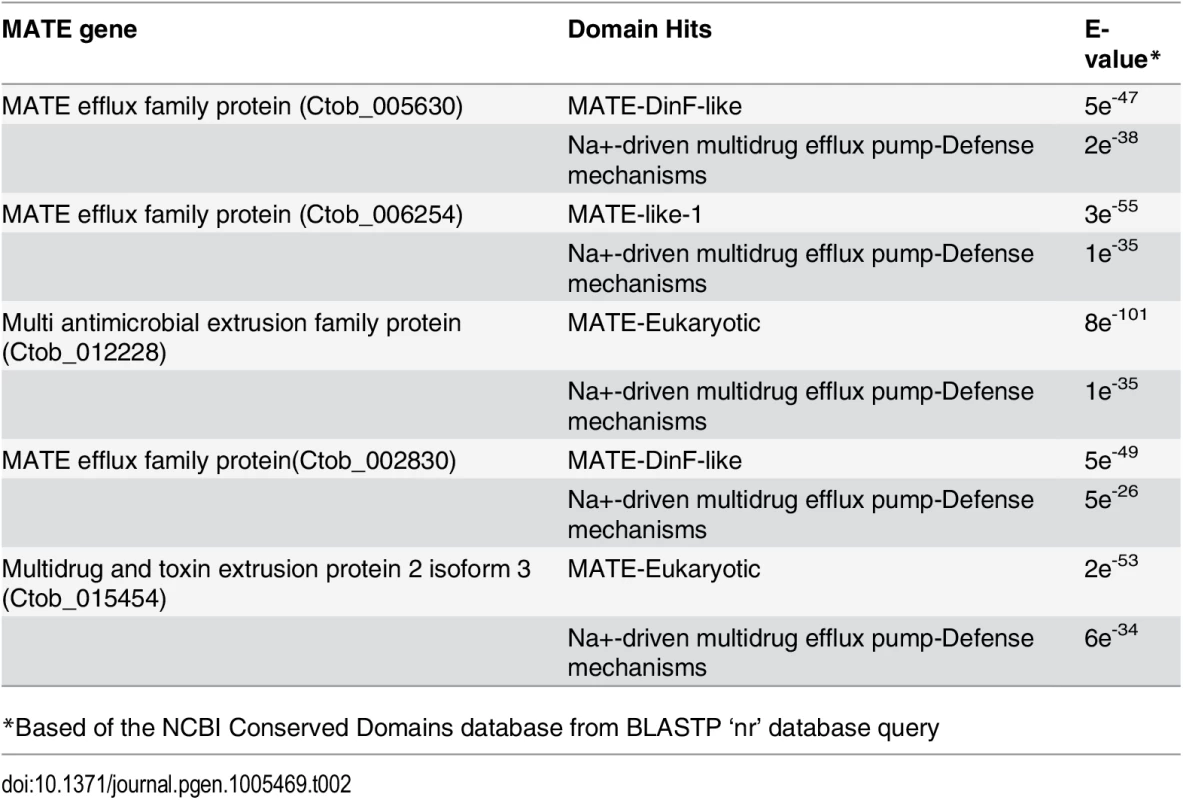
Task: Select the Ctob_002830 gene cell
Action: pyautogui.click(x=229, y=460)
